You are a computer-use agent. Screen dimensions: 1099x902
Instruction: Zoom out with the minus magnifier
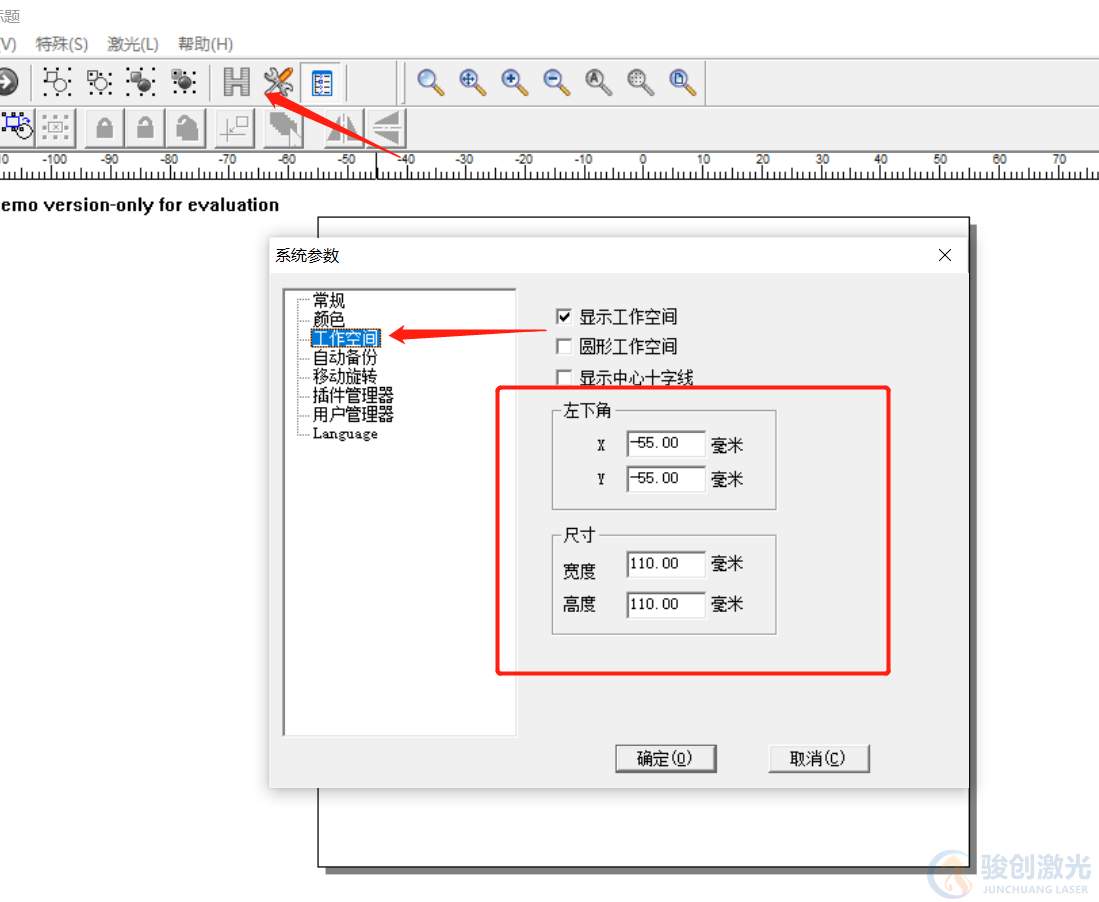click(x=557, y=82)
